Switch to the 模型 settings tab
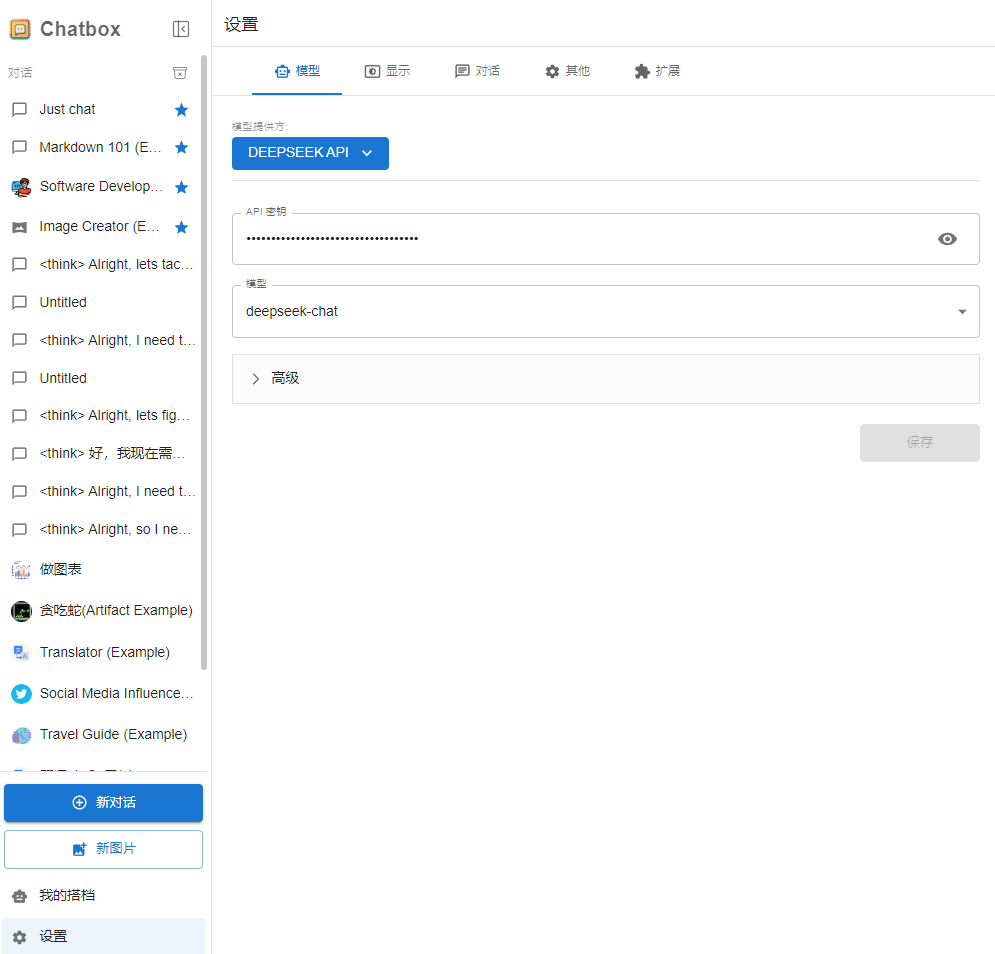Screen dimensions: 995x954 297,71
